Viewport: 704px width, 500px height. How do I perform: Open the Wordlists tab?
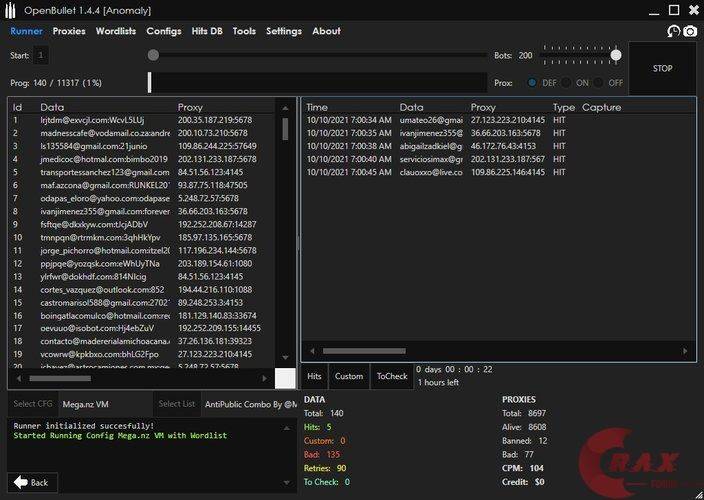[x=115, y=31]
